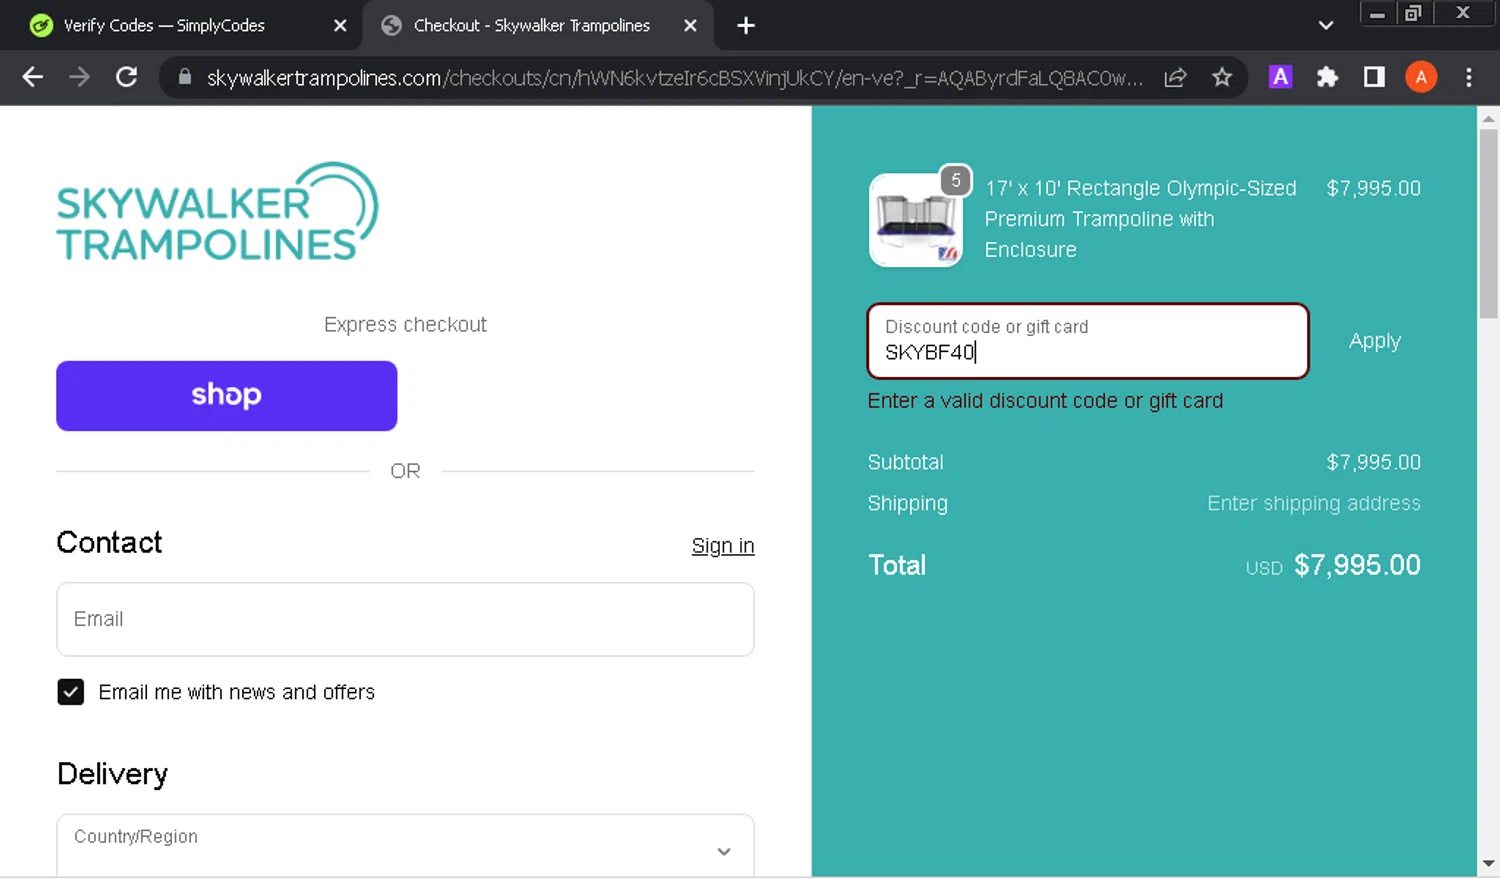This screenshot has width=1500, height=879.
Task: Click the scrollbar up arrow
Action: pyautogui.click(x=1488, y=118)
